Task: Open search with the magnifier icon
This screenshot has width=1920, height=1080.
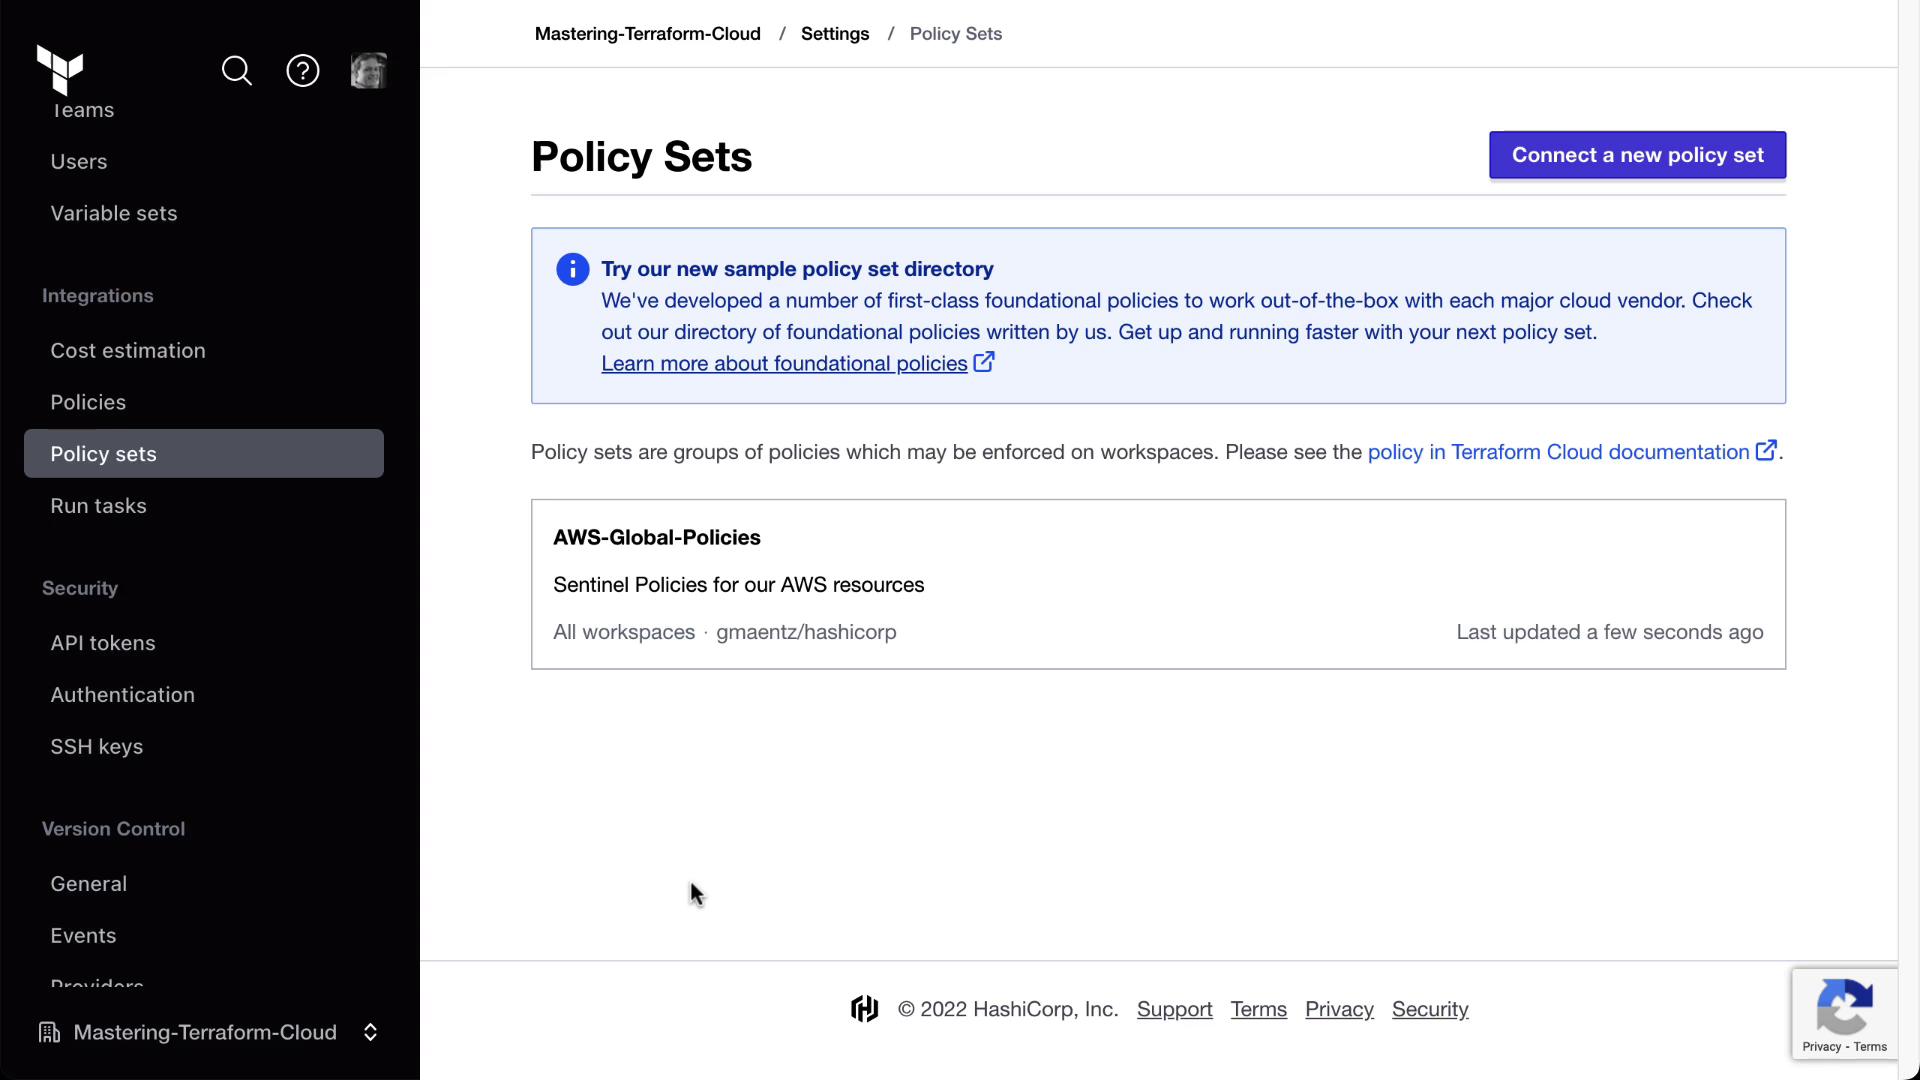Action: (x=237, y=71)
